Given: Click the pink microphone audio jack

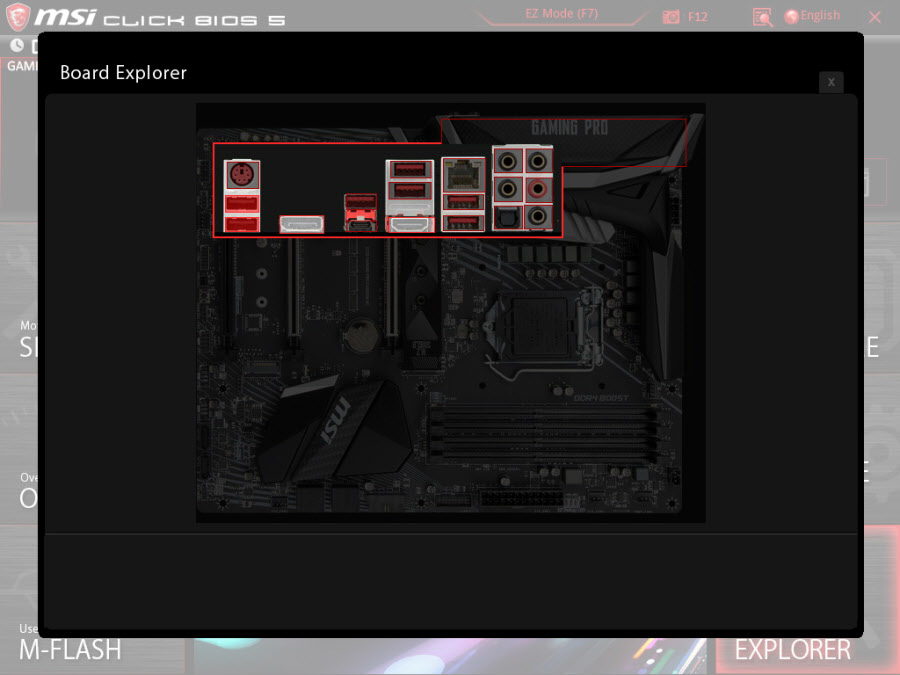Looking at the screenshot, I should click(x=538, y=187).
